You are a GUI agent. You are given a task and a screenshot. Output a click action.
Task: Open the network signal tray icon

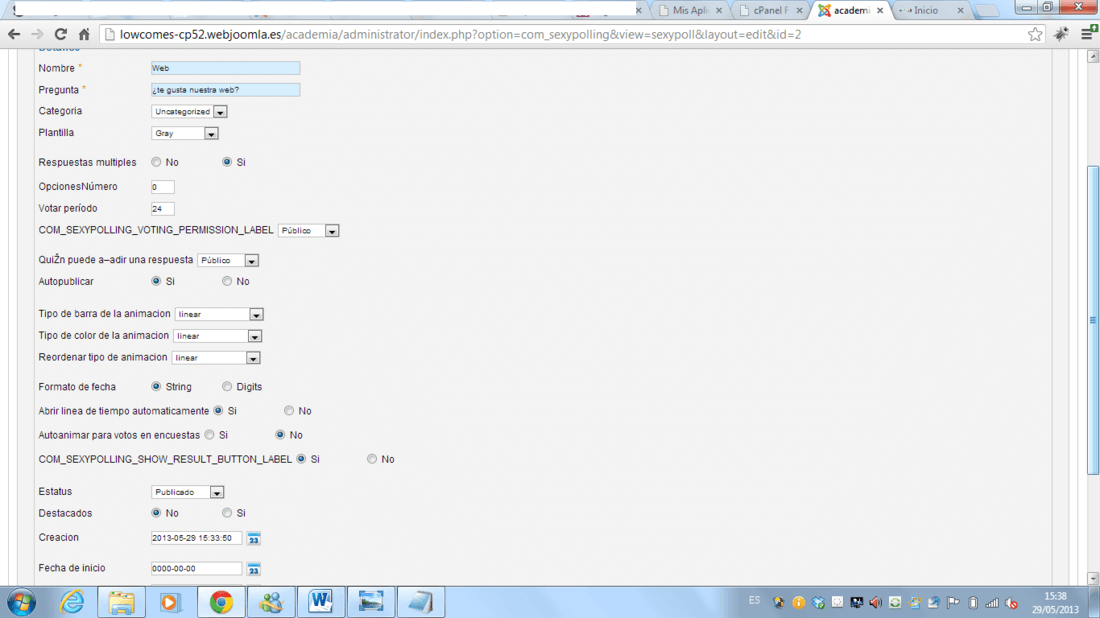tap(992, 603)
